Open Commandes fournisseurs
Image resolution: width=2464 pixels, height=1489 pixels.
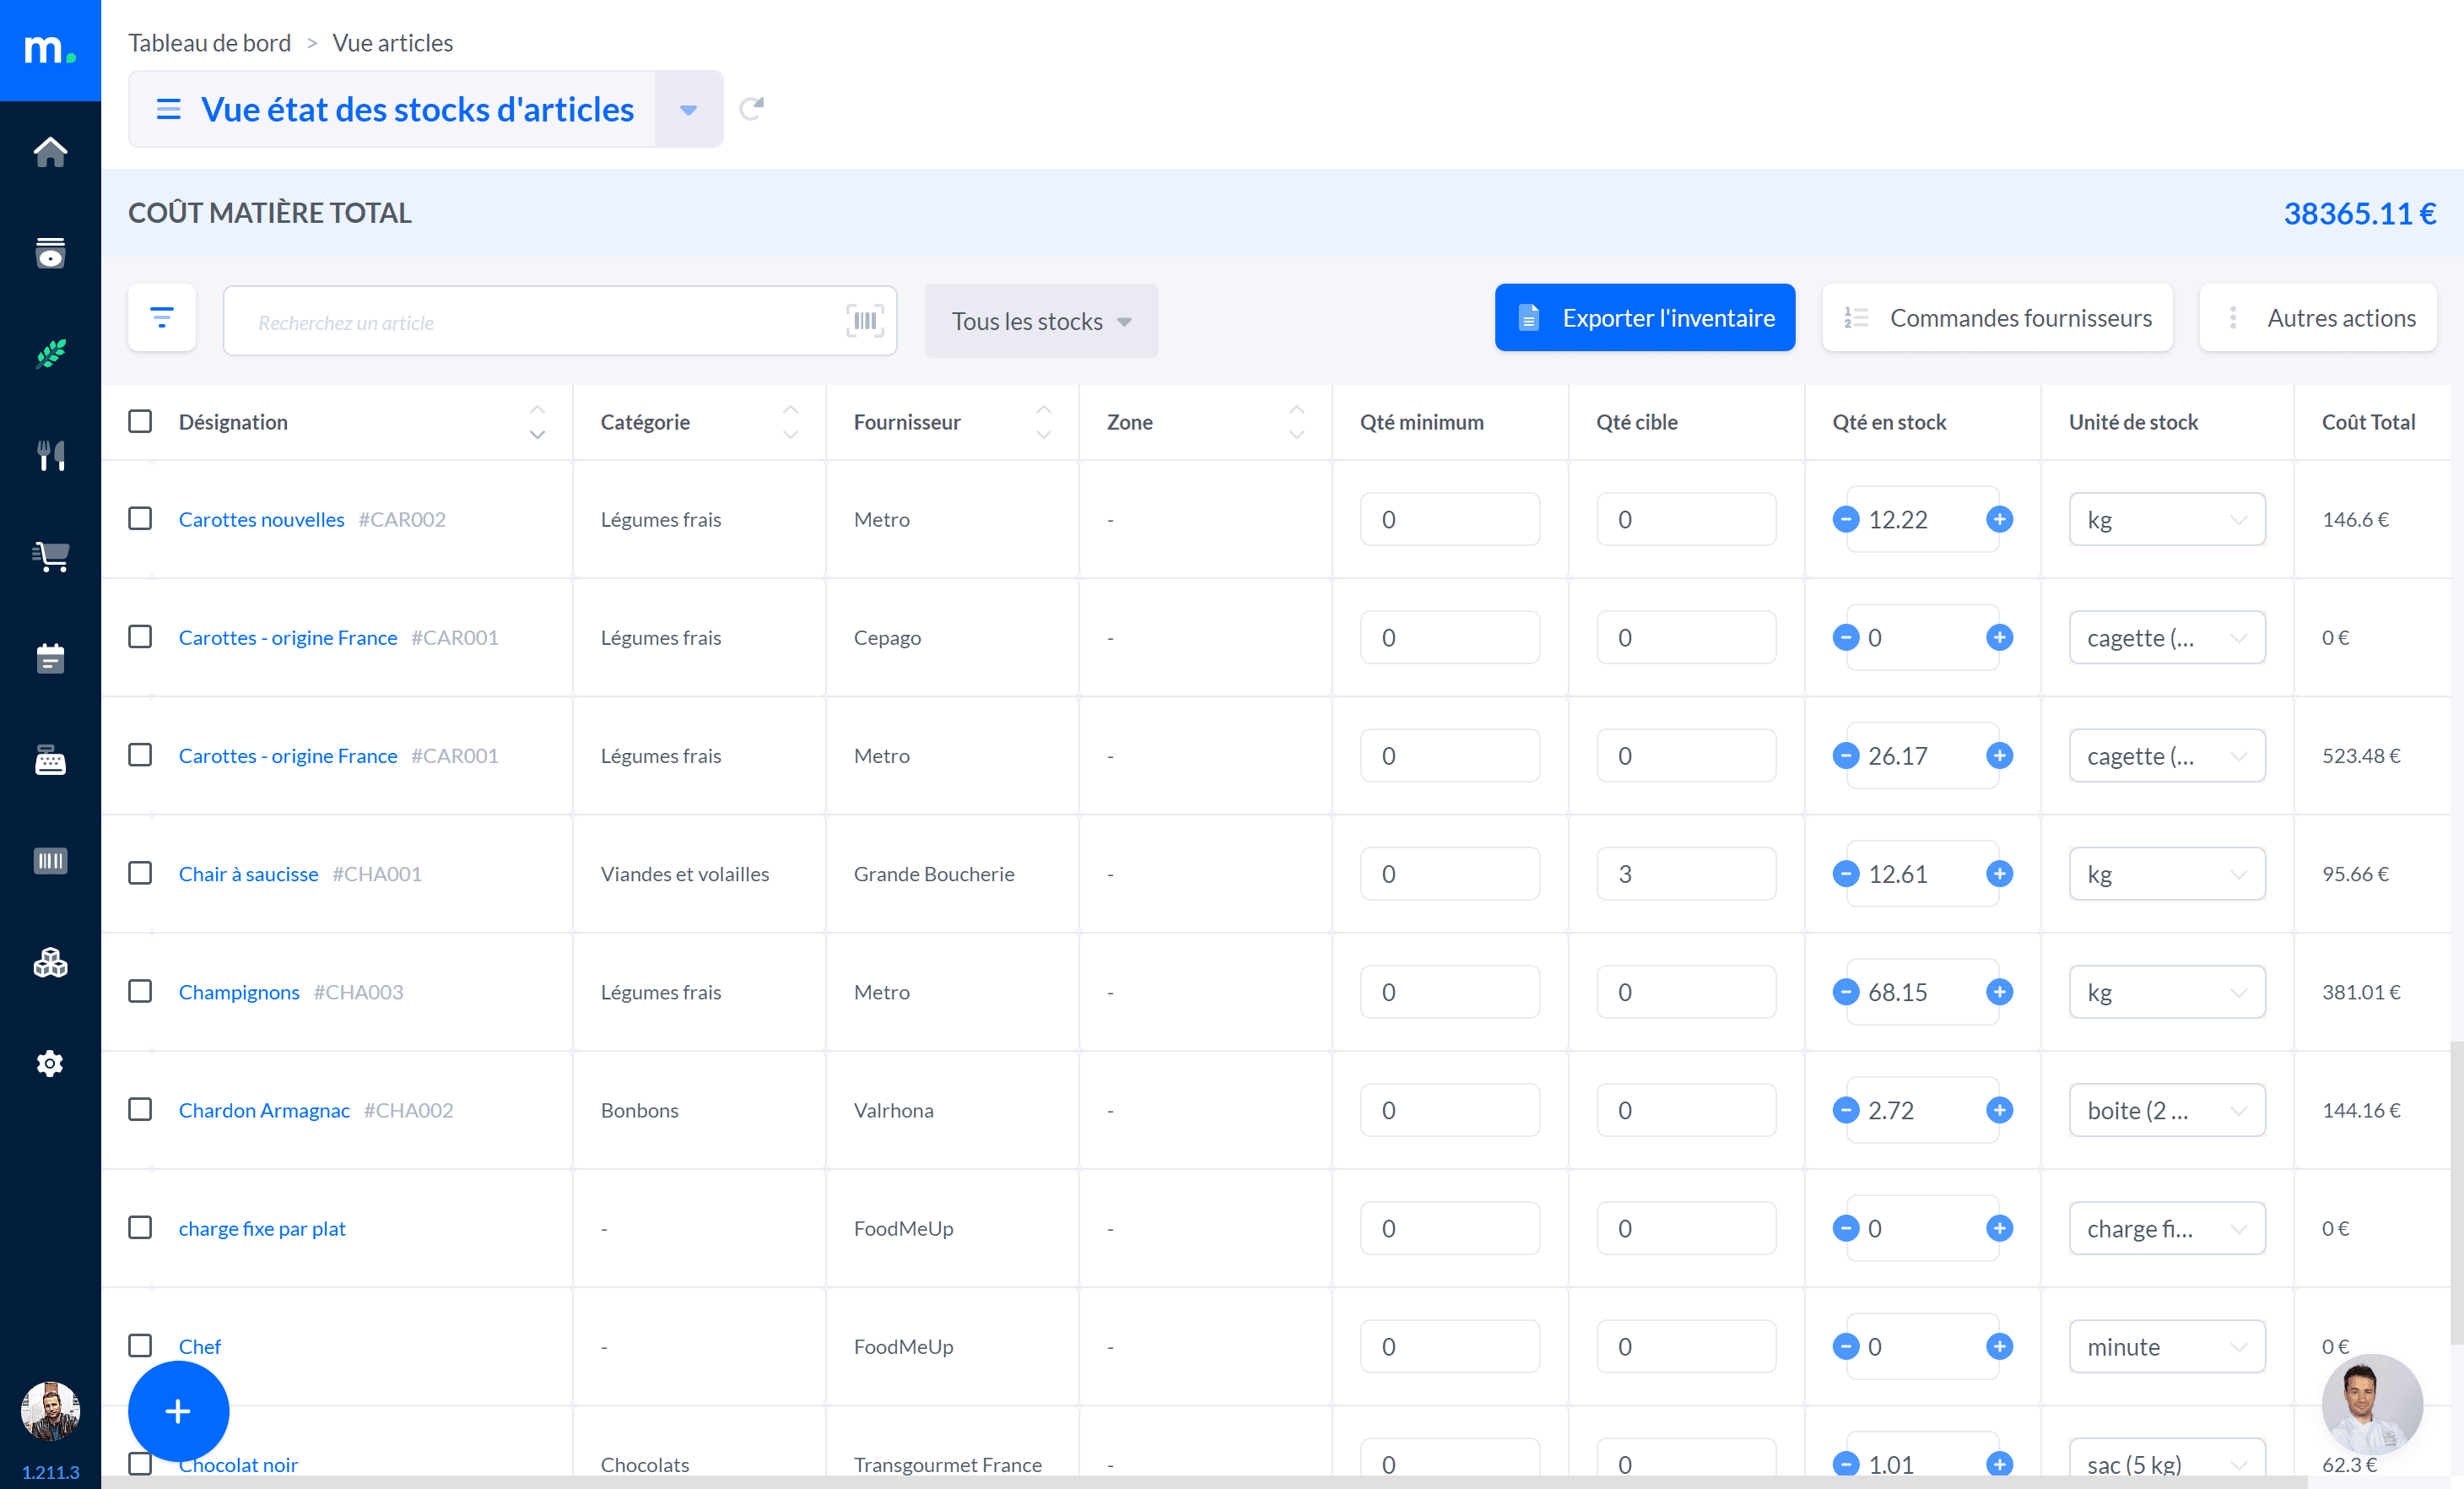coord(1997,318)
